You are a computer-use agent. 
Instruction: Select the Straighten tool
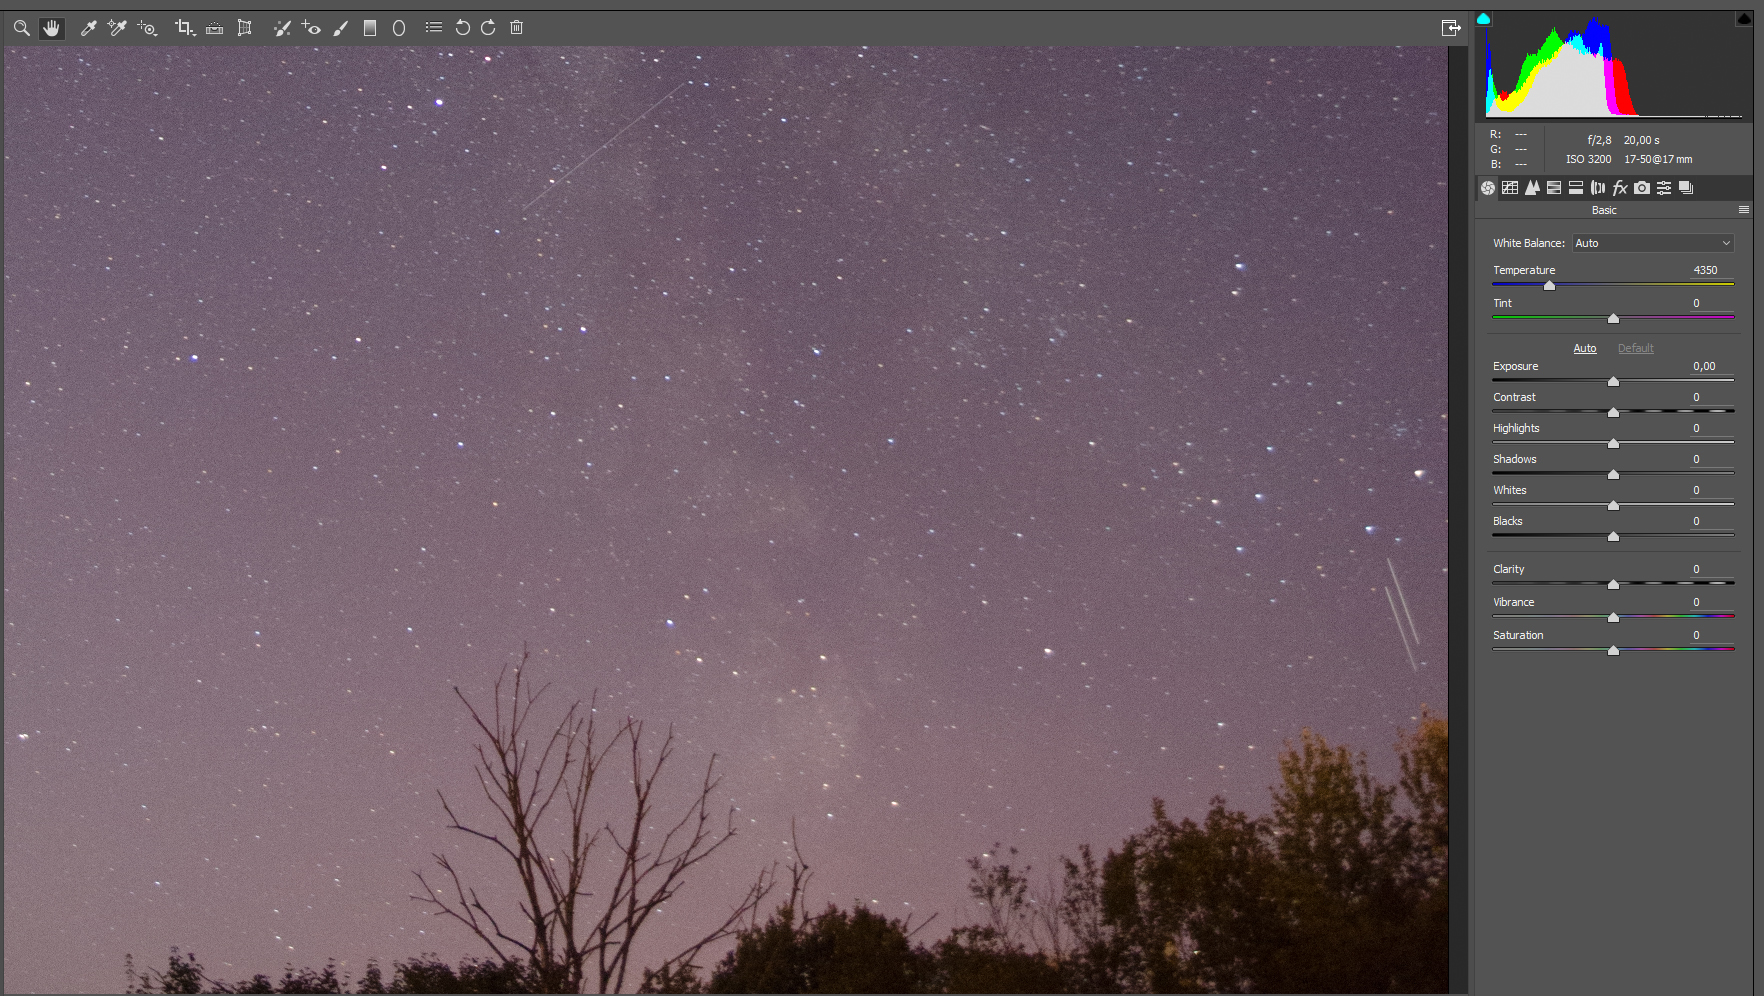tap(214, 28)
